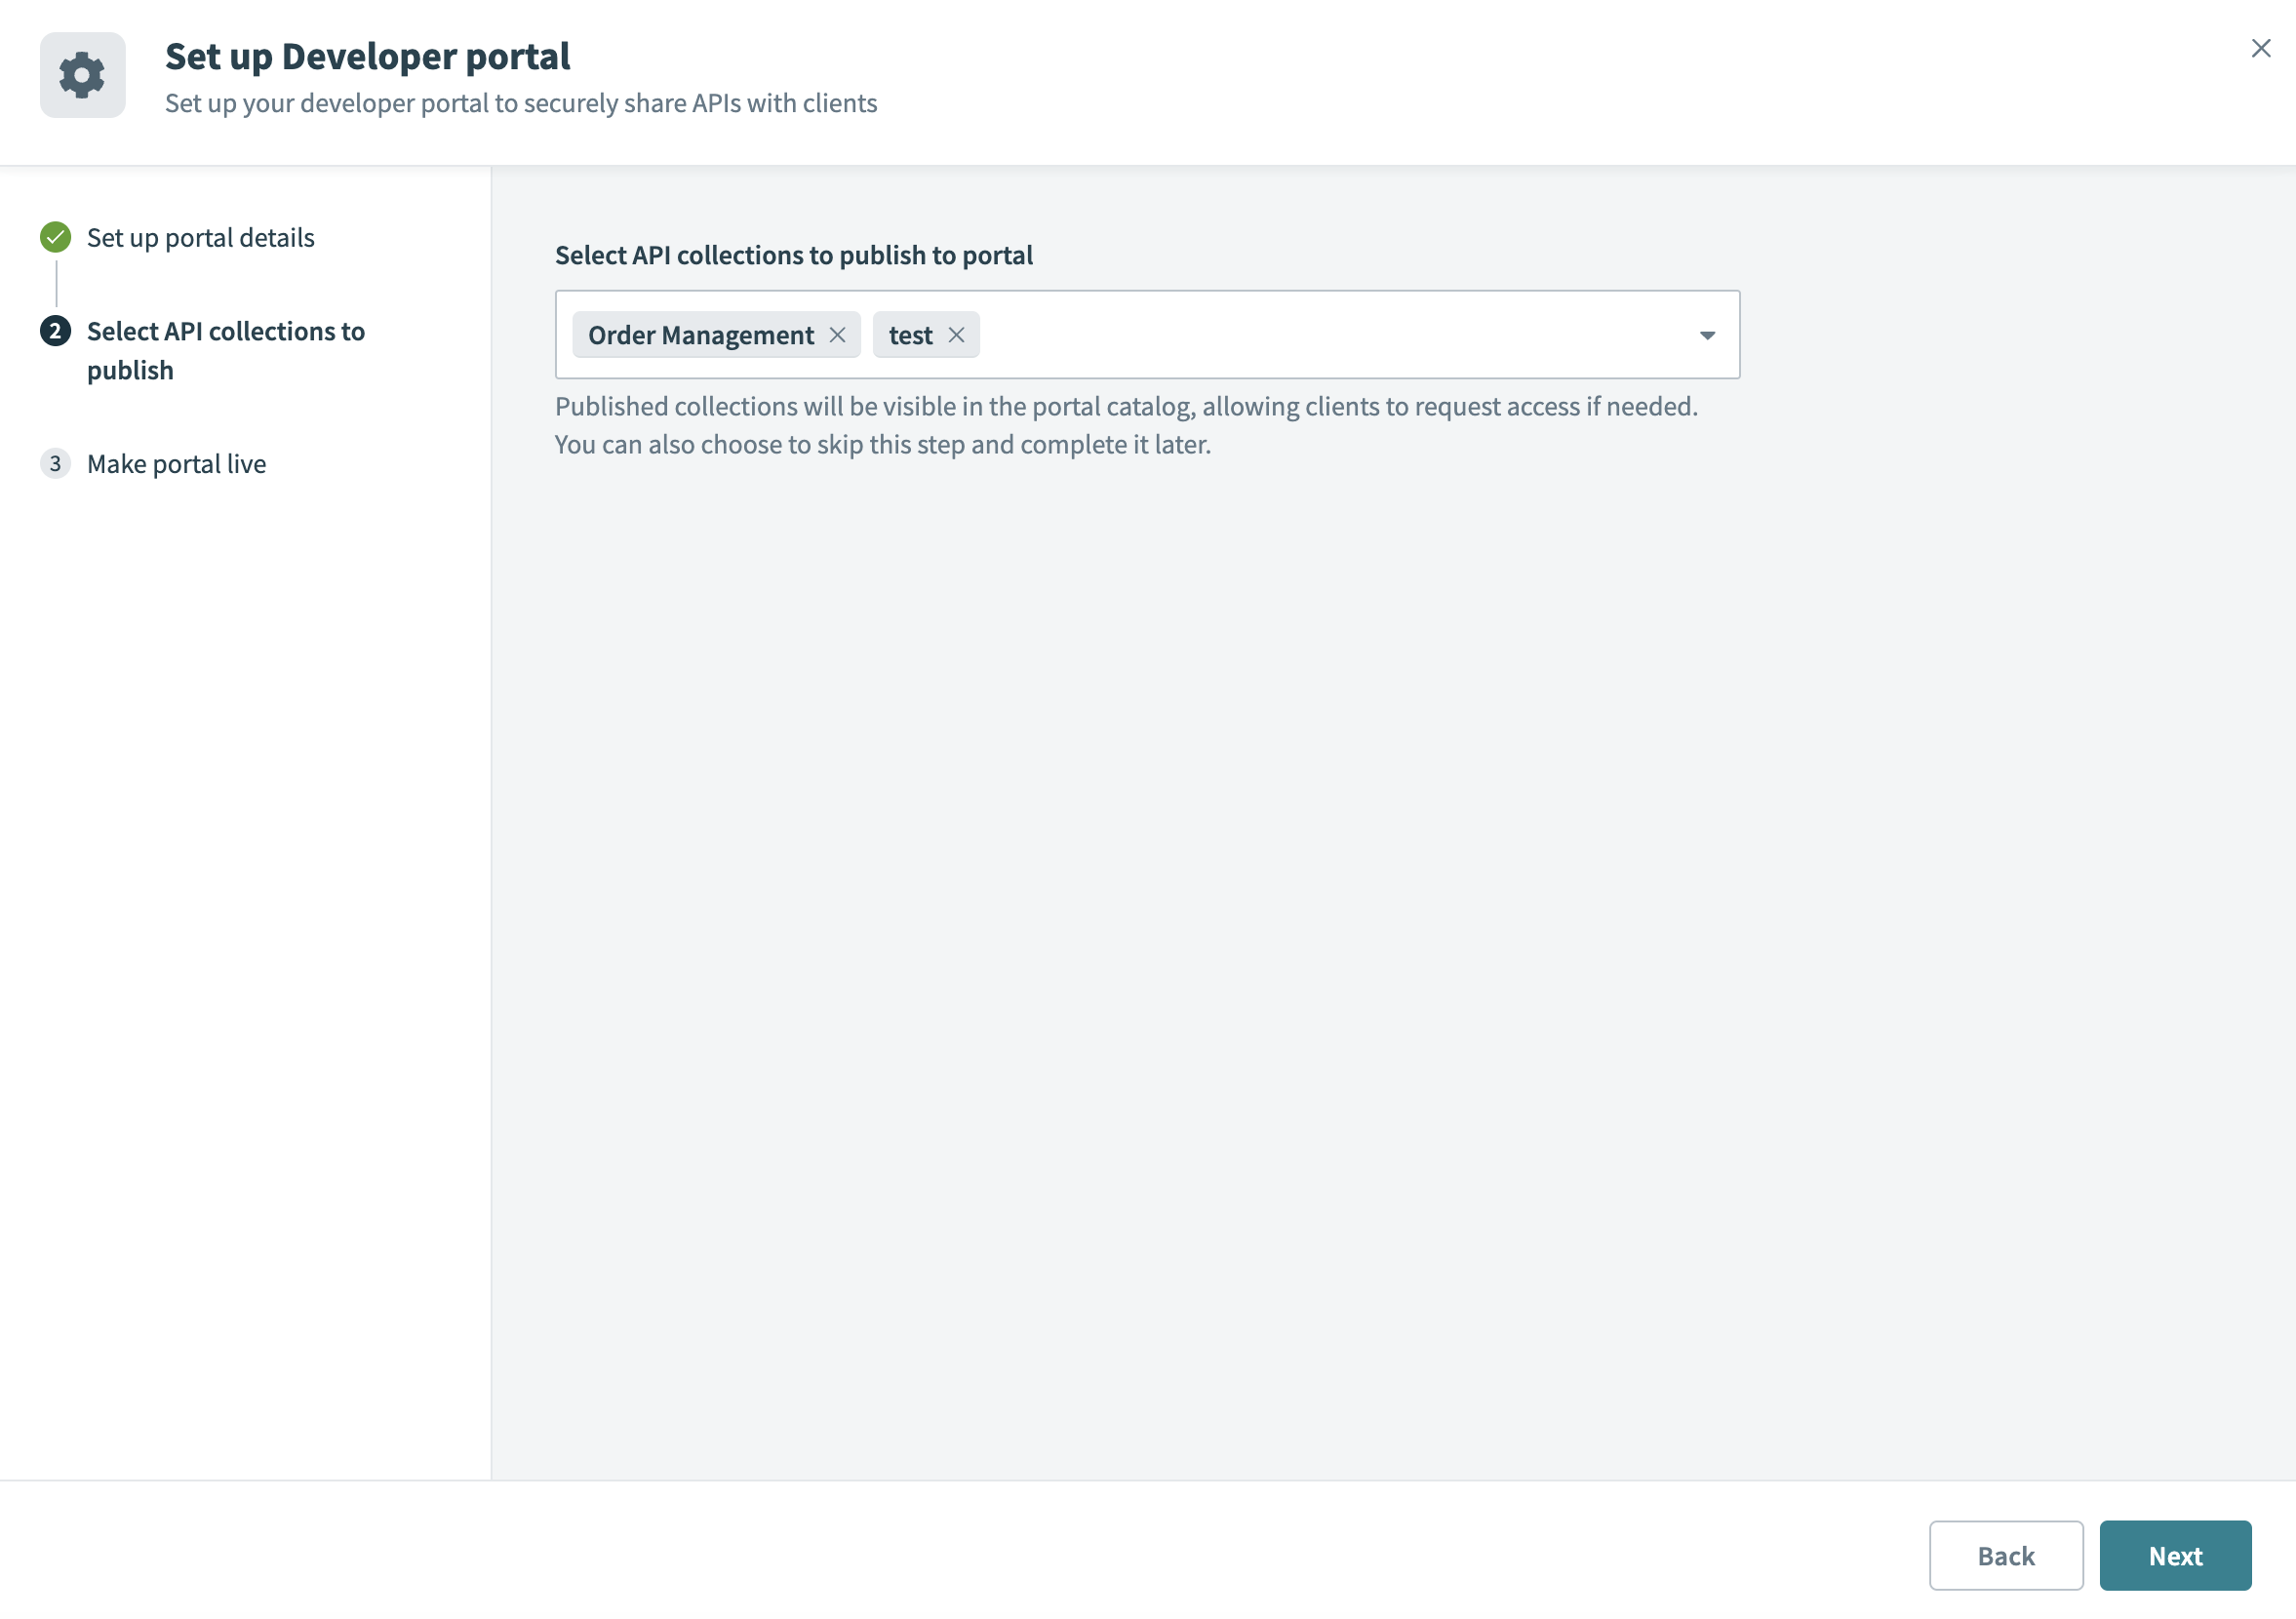
Task: Click the gear icon in the header
Action: [x=82, y=75]
